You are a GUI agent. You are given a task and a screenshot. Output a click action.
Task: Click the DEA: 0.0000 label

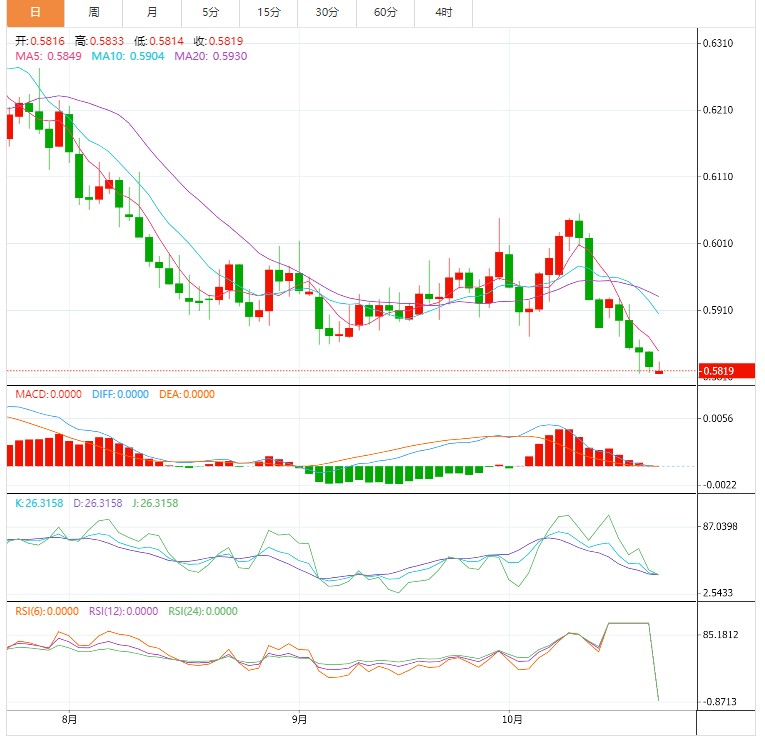[186, 394]
